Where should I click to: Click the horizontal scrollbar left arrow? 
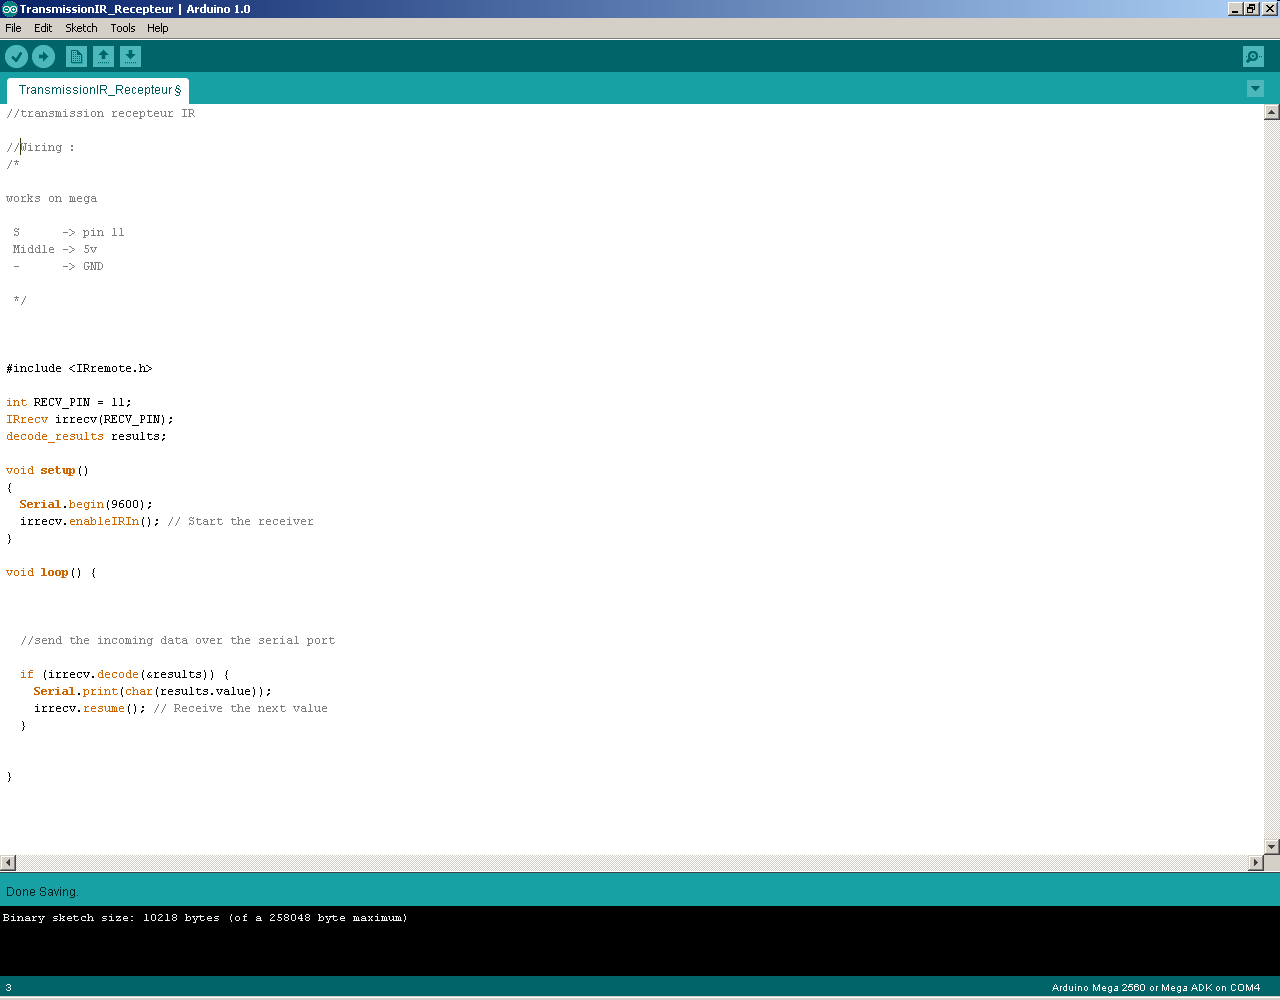point(8,862)
